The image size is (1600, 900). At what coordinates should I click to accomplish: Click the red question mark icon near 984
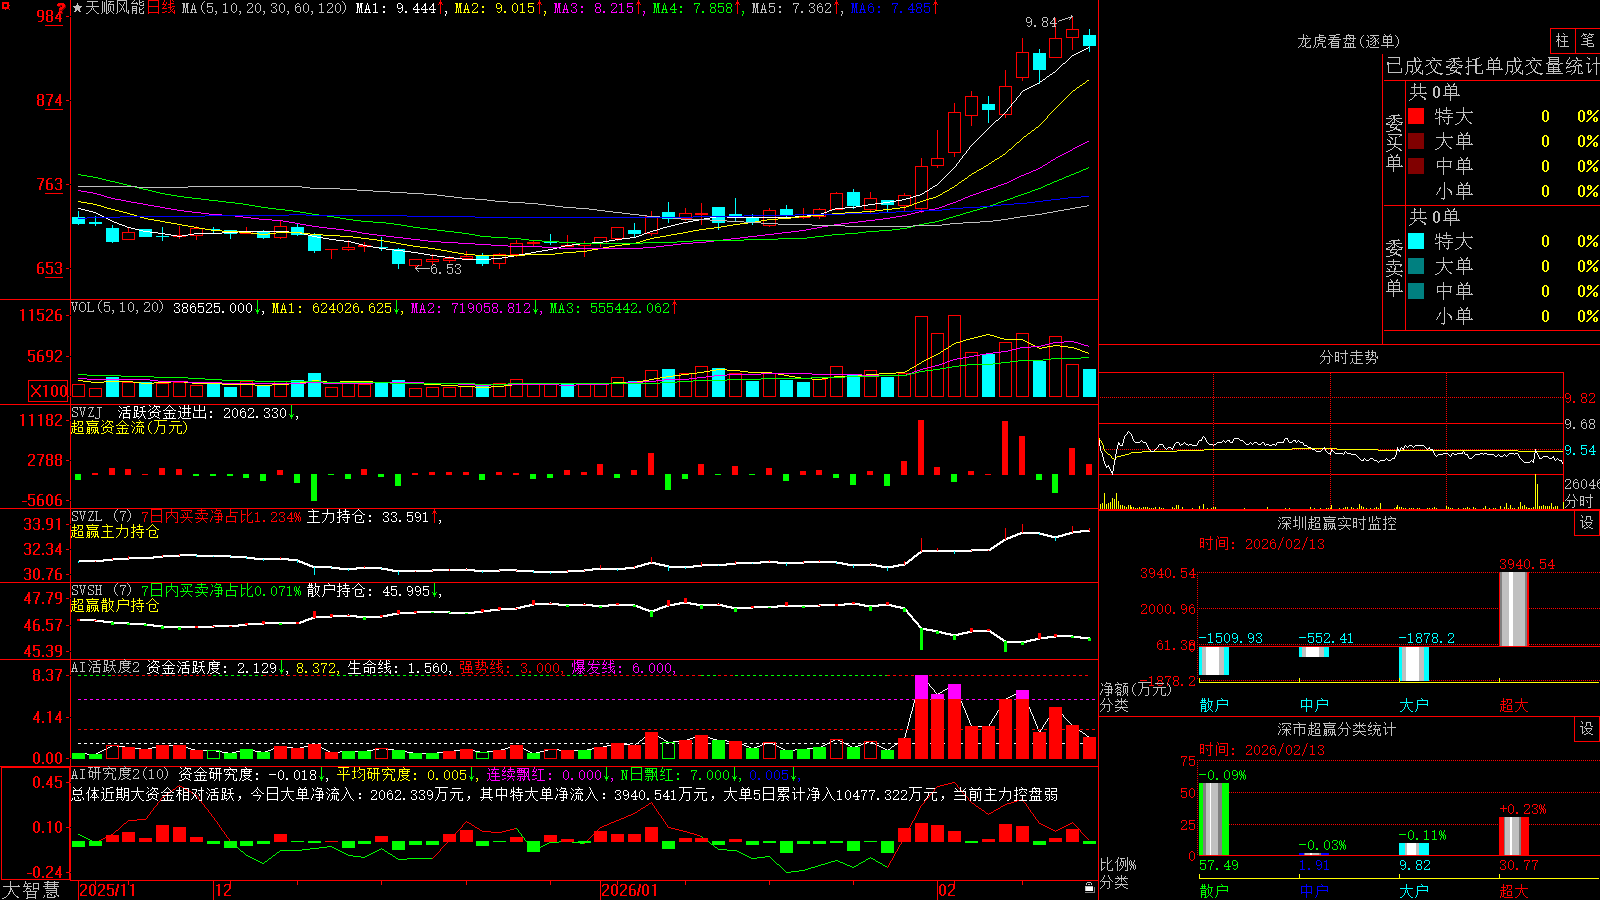[62, 8]
